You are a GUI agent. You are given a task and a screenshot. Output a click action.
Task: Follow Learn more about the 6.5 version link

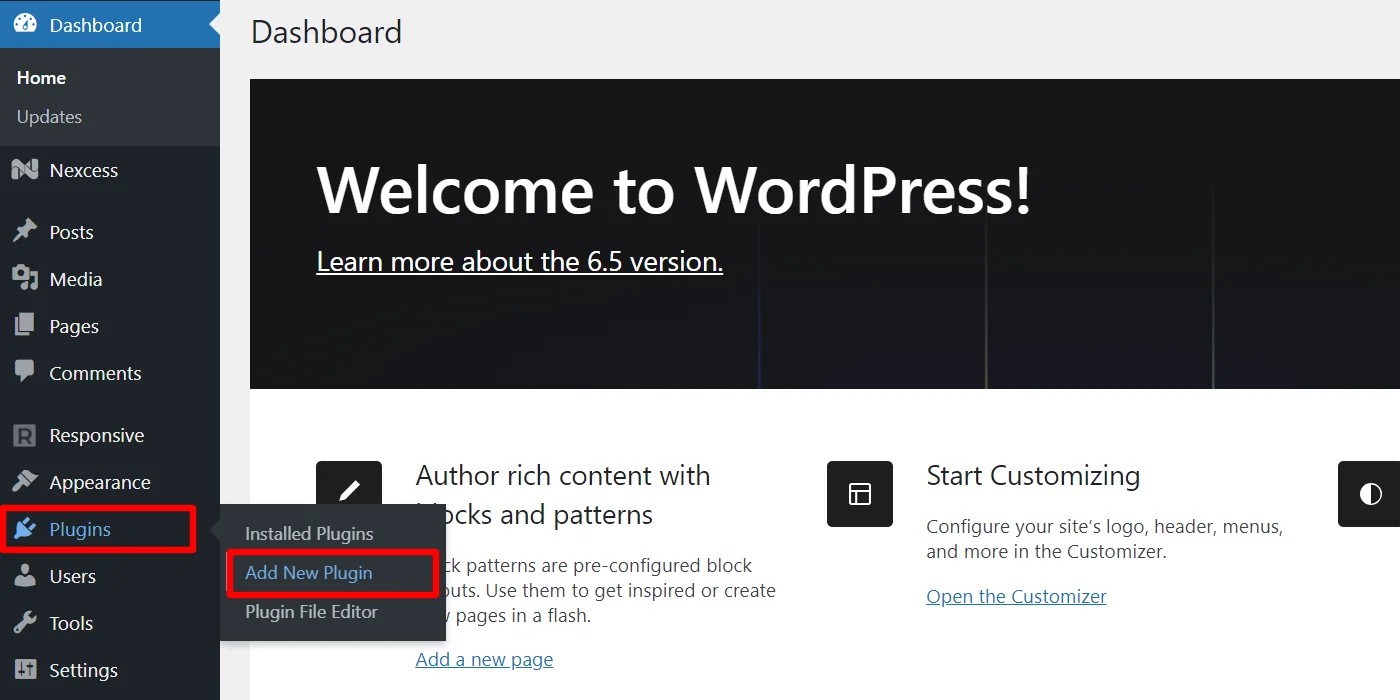(519, 262)
